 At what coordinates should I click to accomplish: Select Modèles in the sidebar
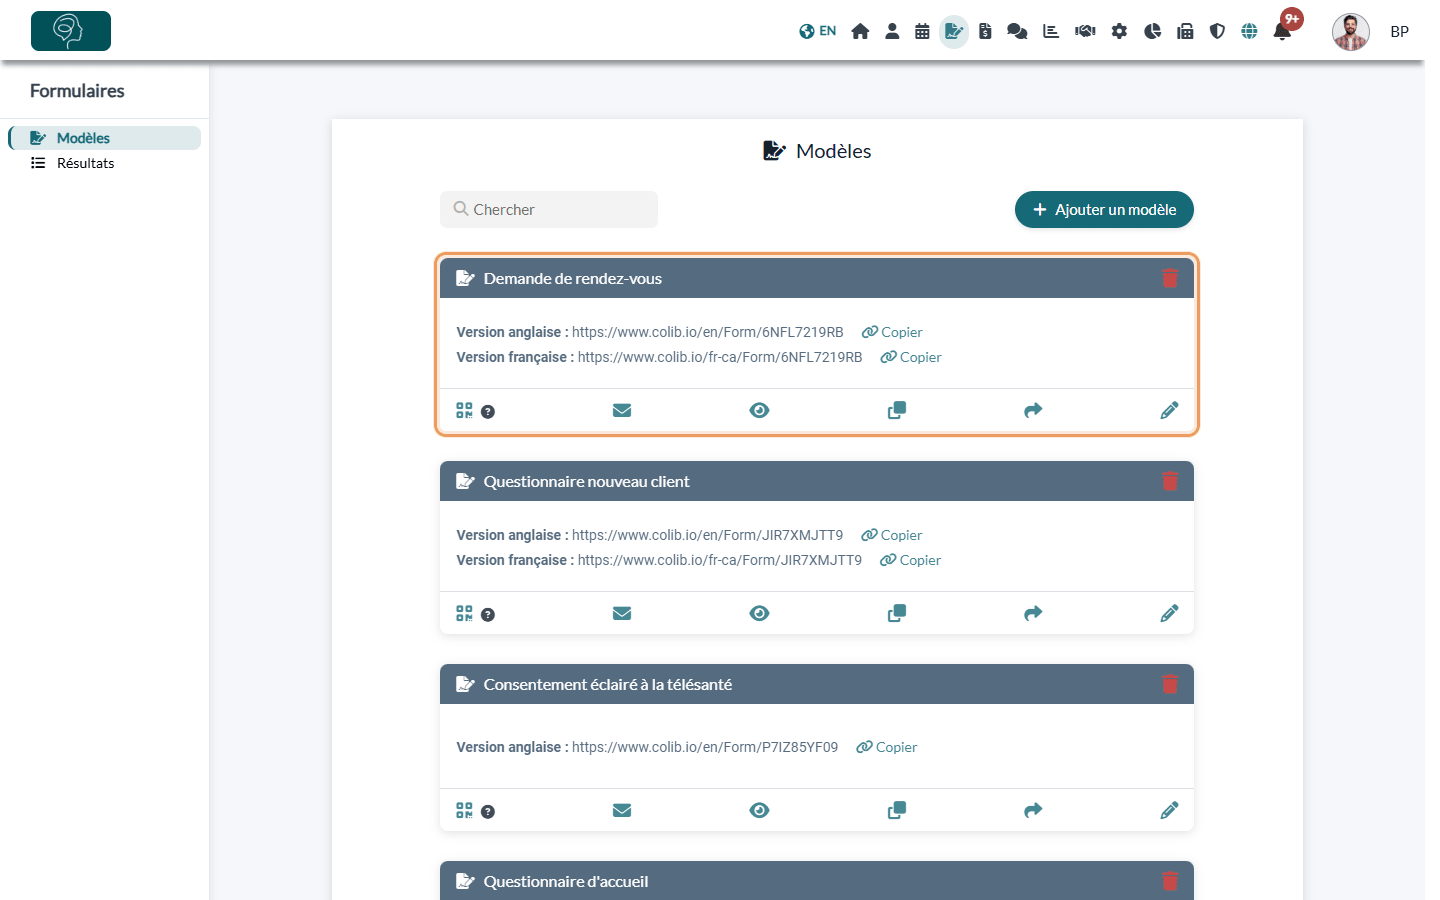[x=105, y=138]
